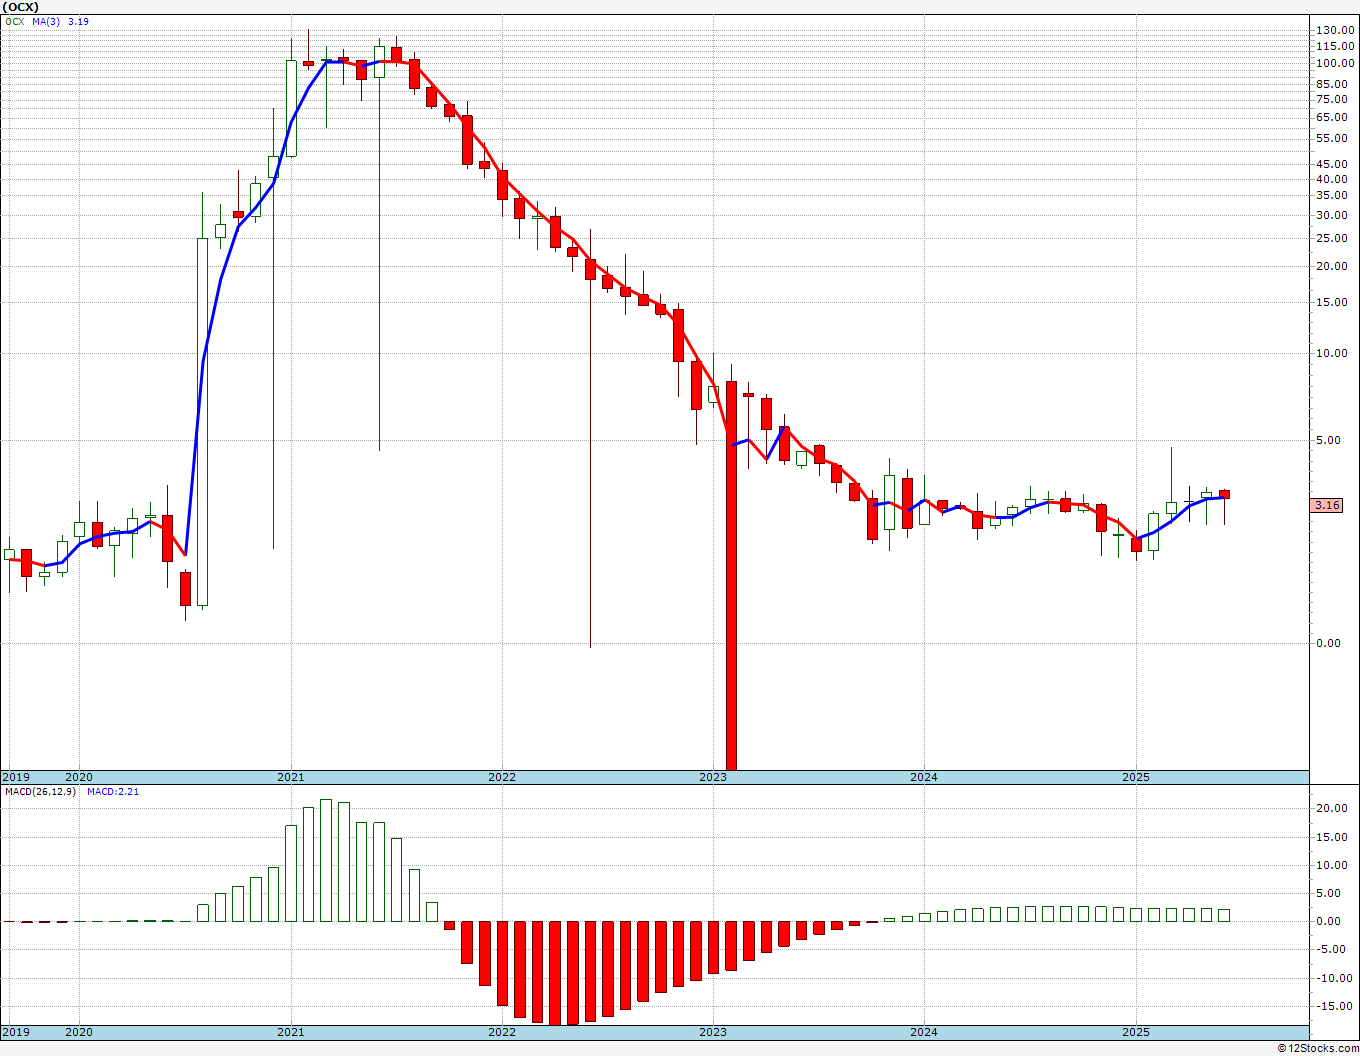Click the (OCX) chart title
This screenshot has height=1056, width=1360.
click(x=20, y=7)
